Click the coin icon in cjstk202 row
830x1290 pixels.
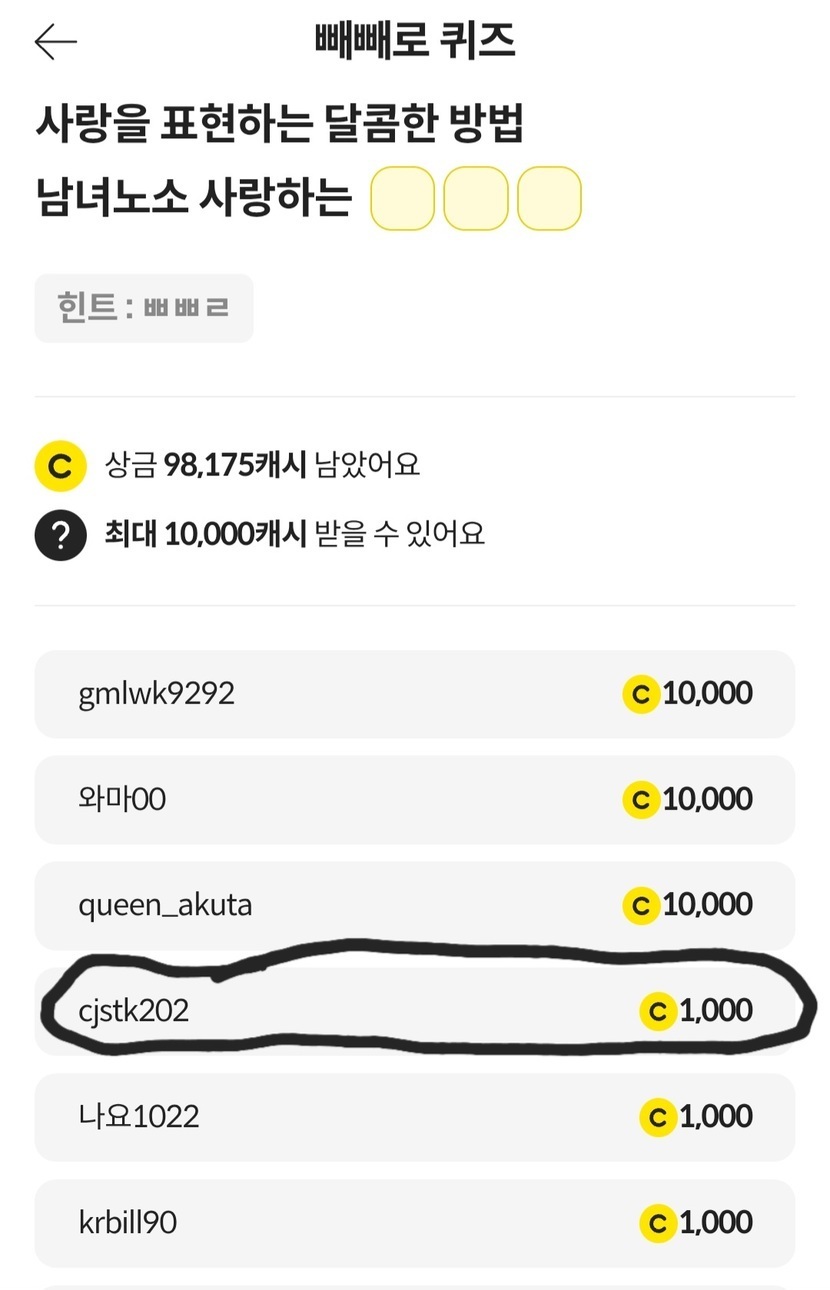pyautogui.click(x=657, y=1012)
